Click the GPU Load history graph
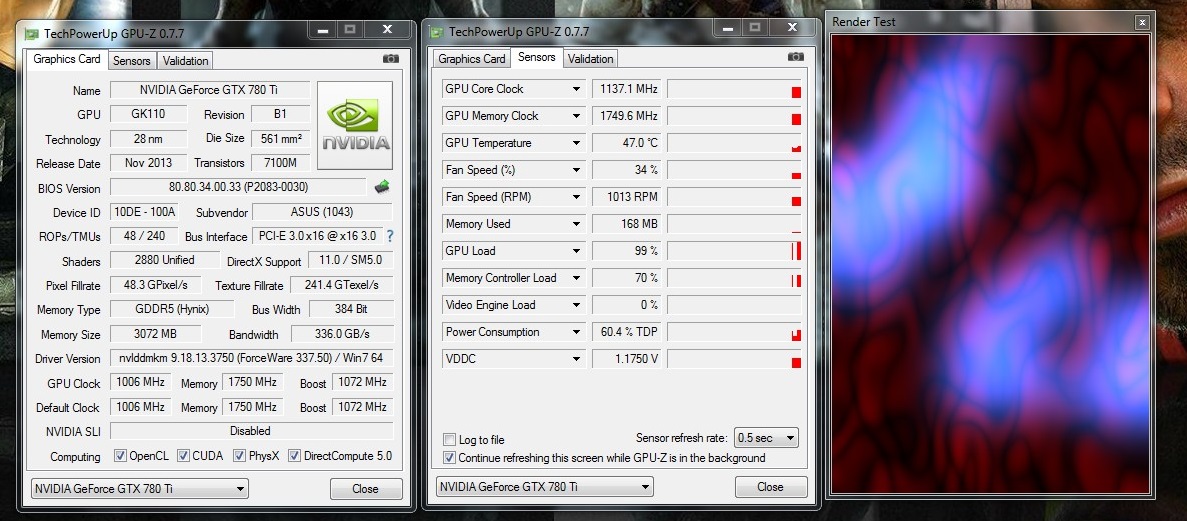 click(734, 251)
